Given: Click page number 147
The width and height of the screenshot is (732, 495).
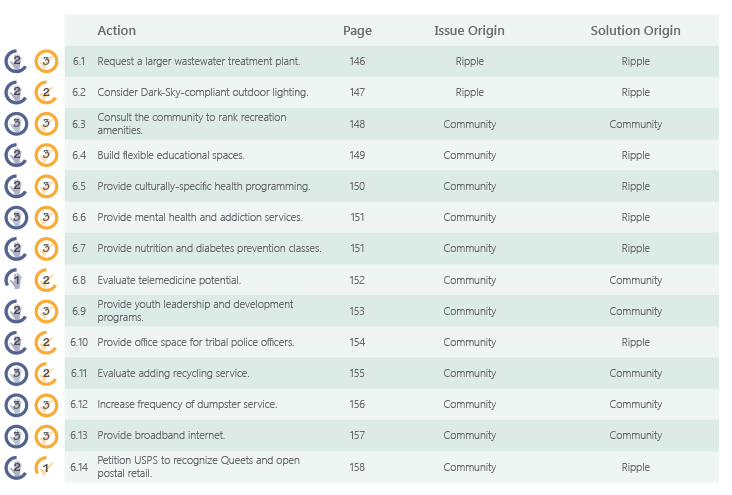Looking at the screenshot, I should pyautogui.click(x=357, y=92).
